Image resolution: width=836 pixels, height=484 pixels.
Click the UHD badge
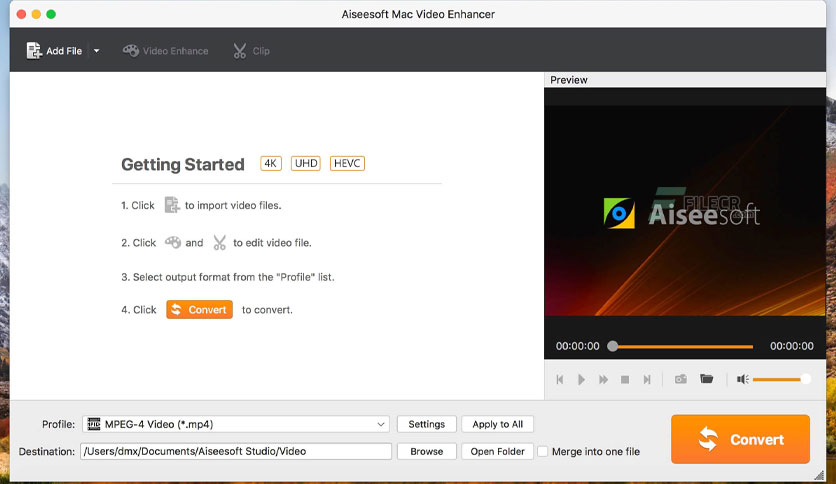(x=306, y=163)
